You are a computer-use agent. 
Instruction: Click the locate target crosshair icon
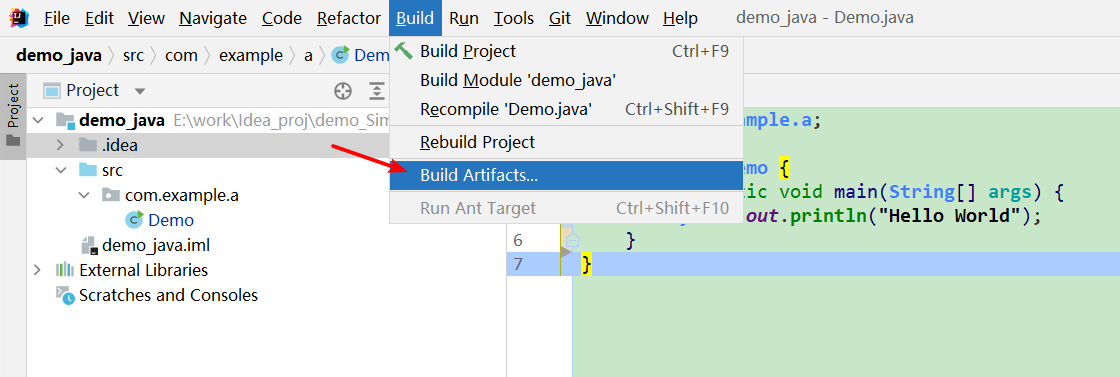344,91
